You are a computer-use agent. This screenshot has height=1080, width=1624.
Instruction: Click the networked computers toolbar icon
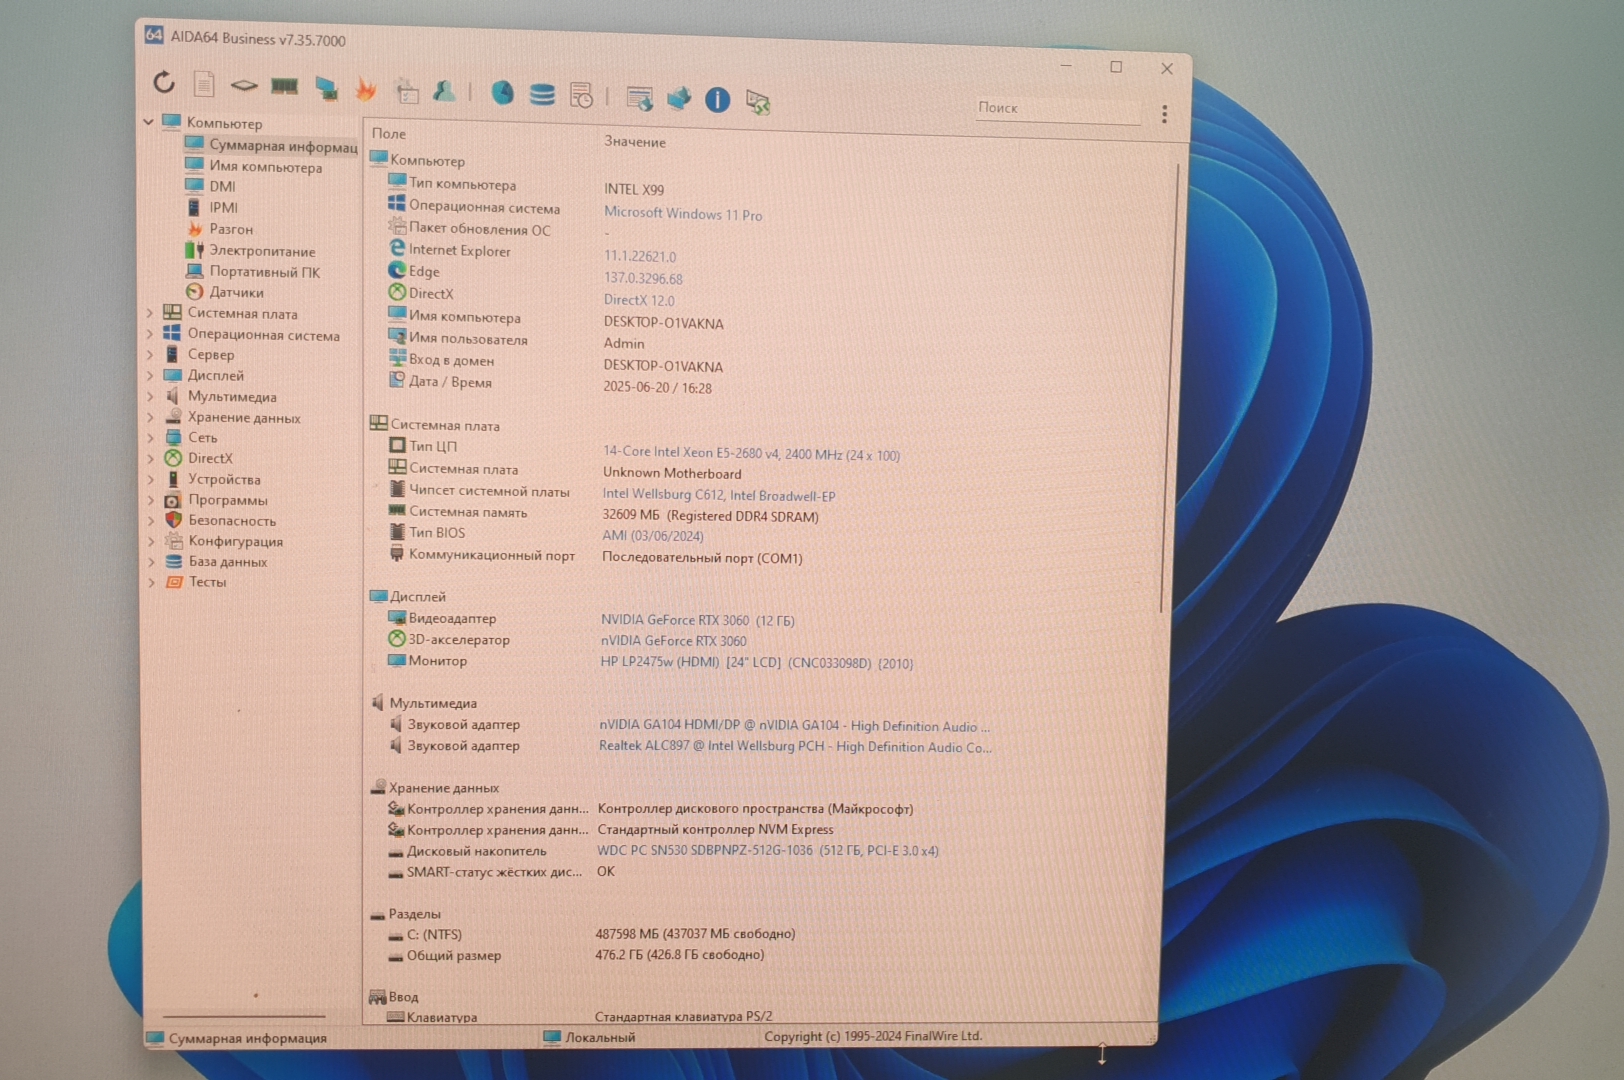point(679,99)
